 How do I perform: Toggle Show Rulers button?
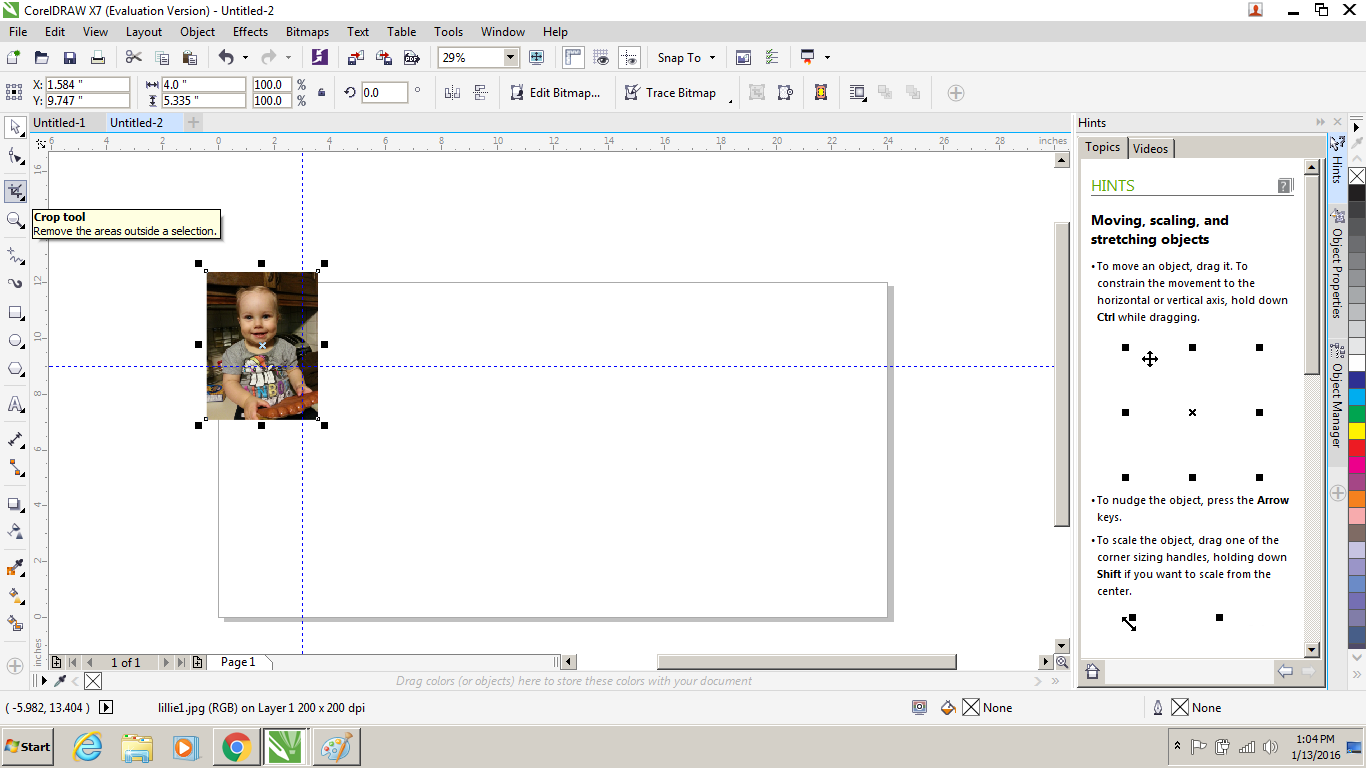[x=573, y=58]
